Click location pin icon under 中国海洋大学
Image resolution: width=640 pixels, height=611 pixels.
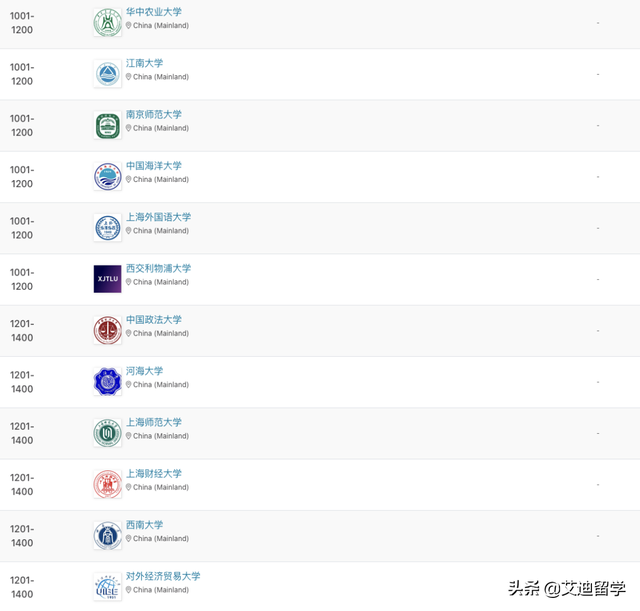click(129, 179)
